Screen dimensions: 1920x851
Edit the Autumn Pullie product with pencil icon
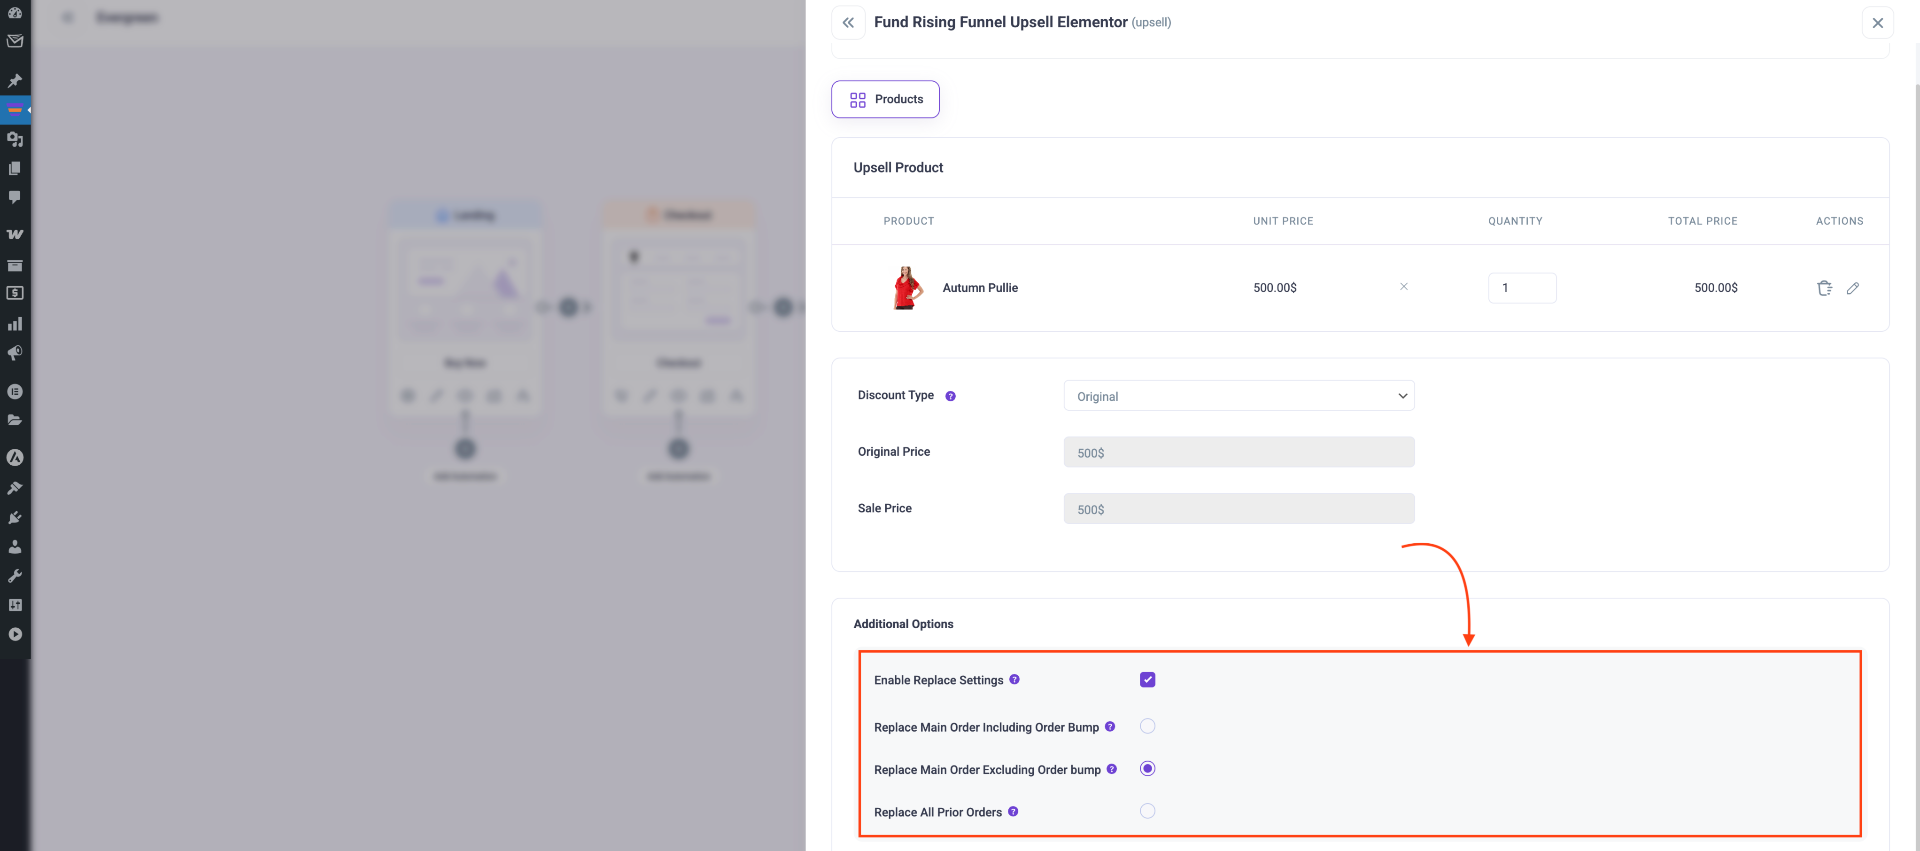[x=1852, y=288]
